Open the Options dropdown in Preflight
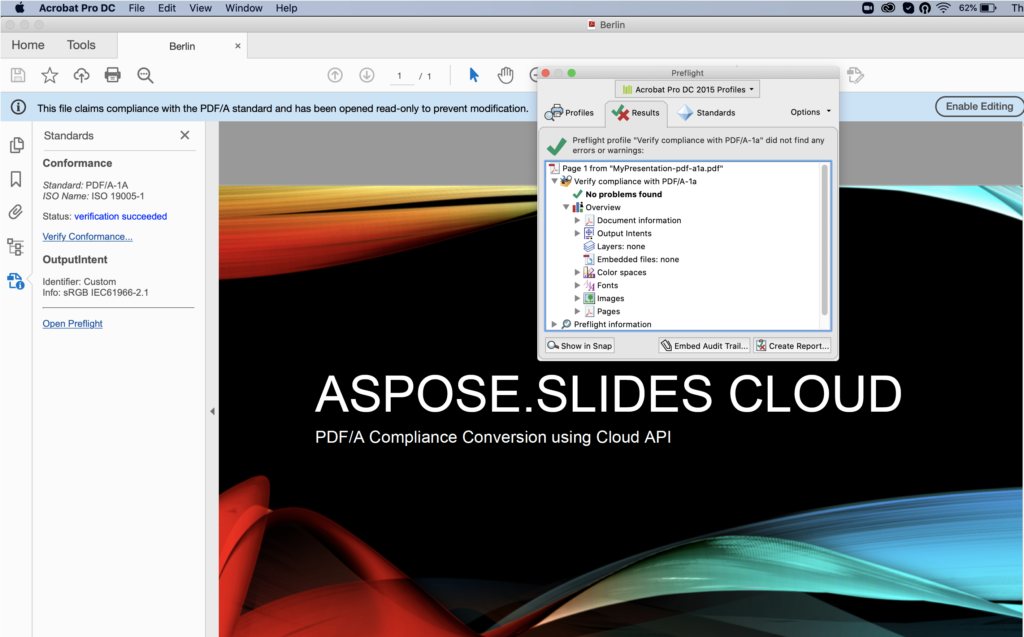This screenshot has height=637, width=1024. [x=810, y=112]
